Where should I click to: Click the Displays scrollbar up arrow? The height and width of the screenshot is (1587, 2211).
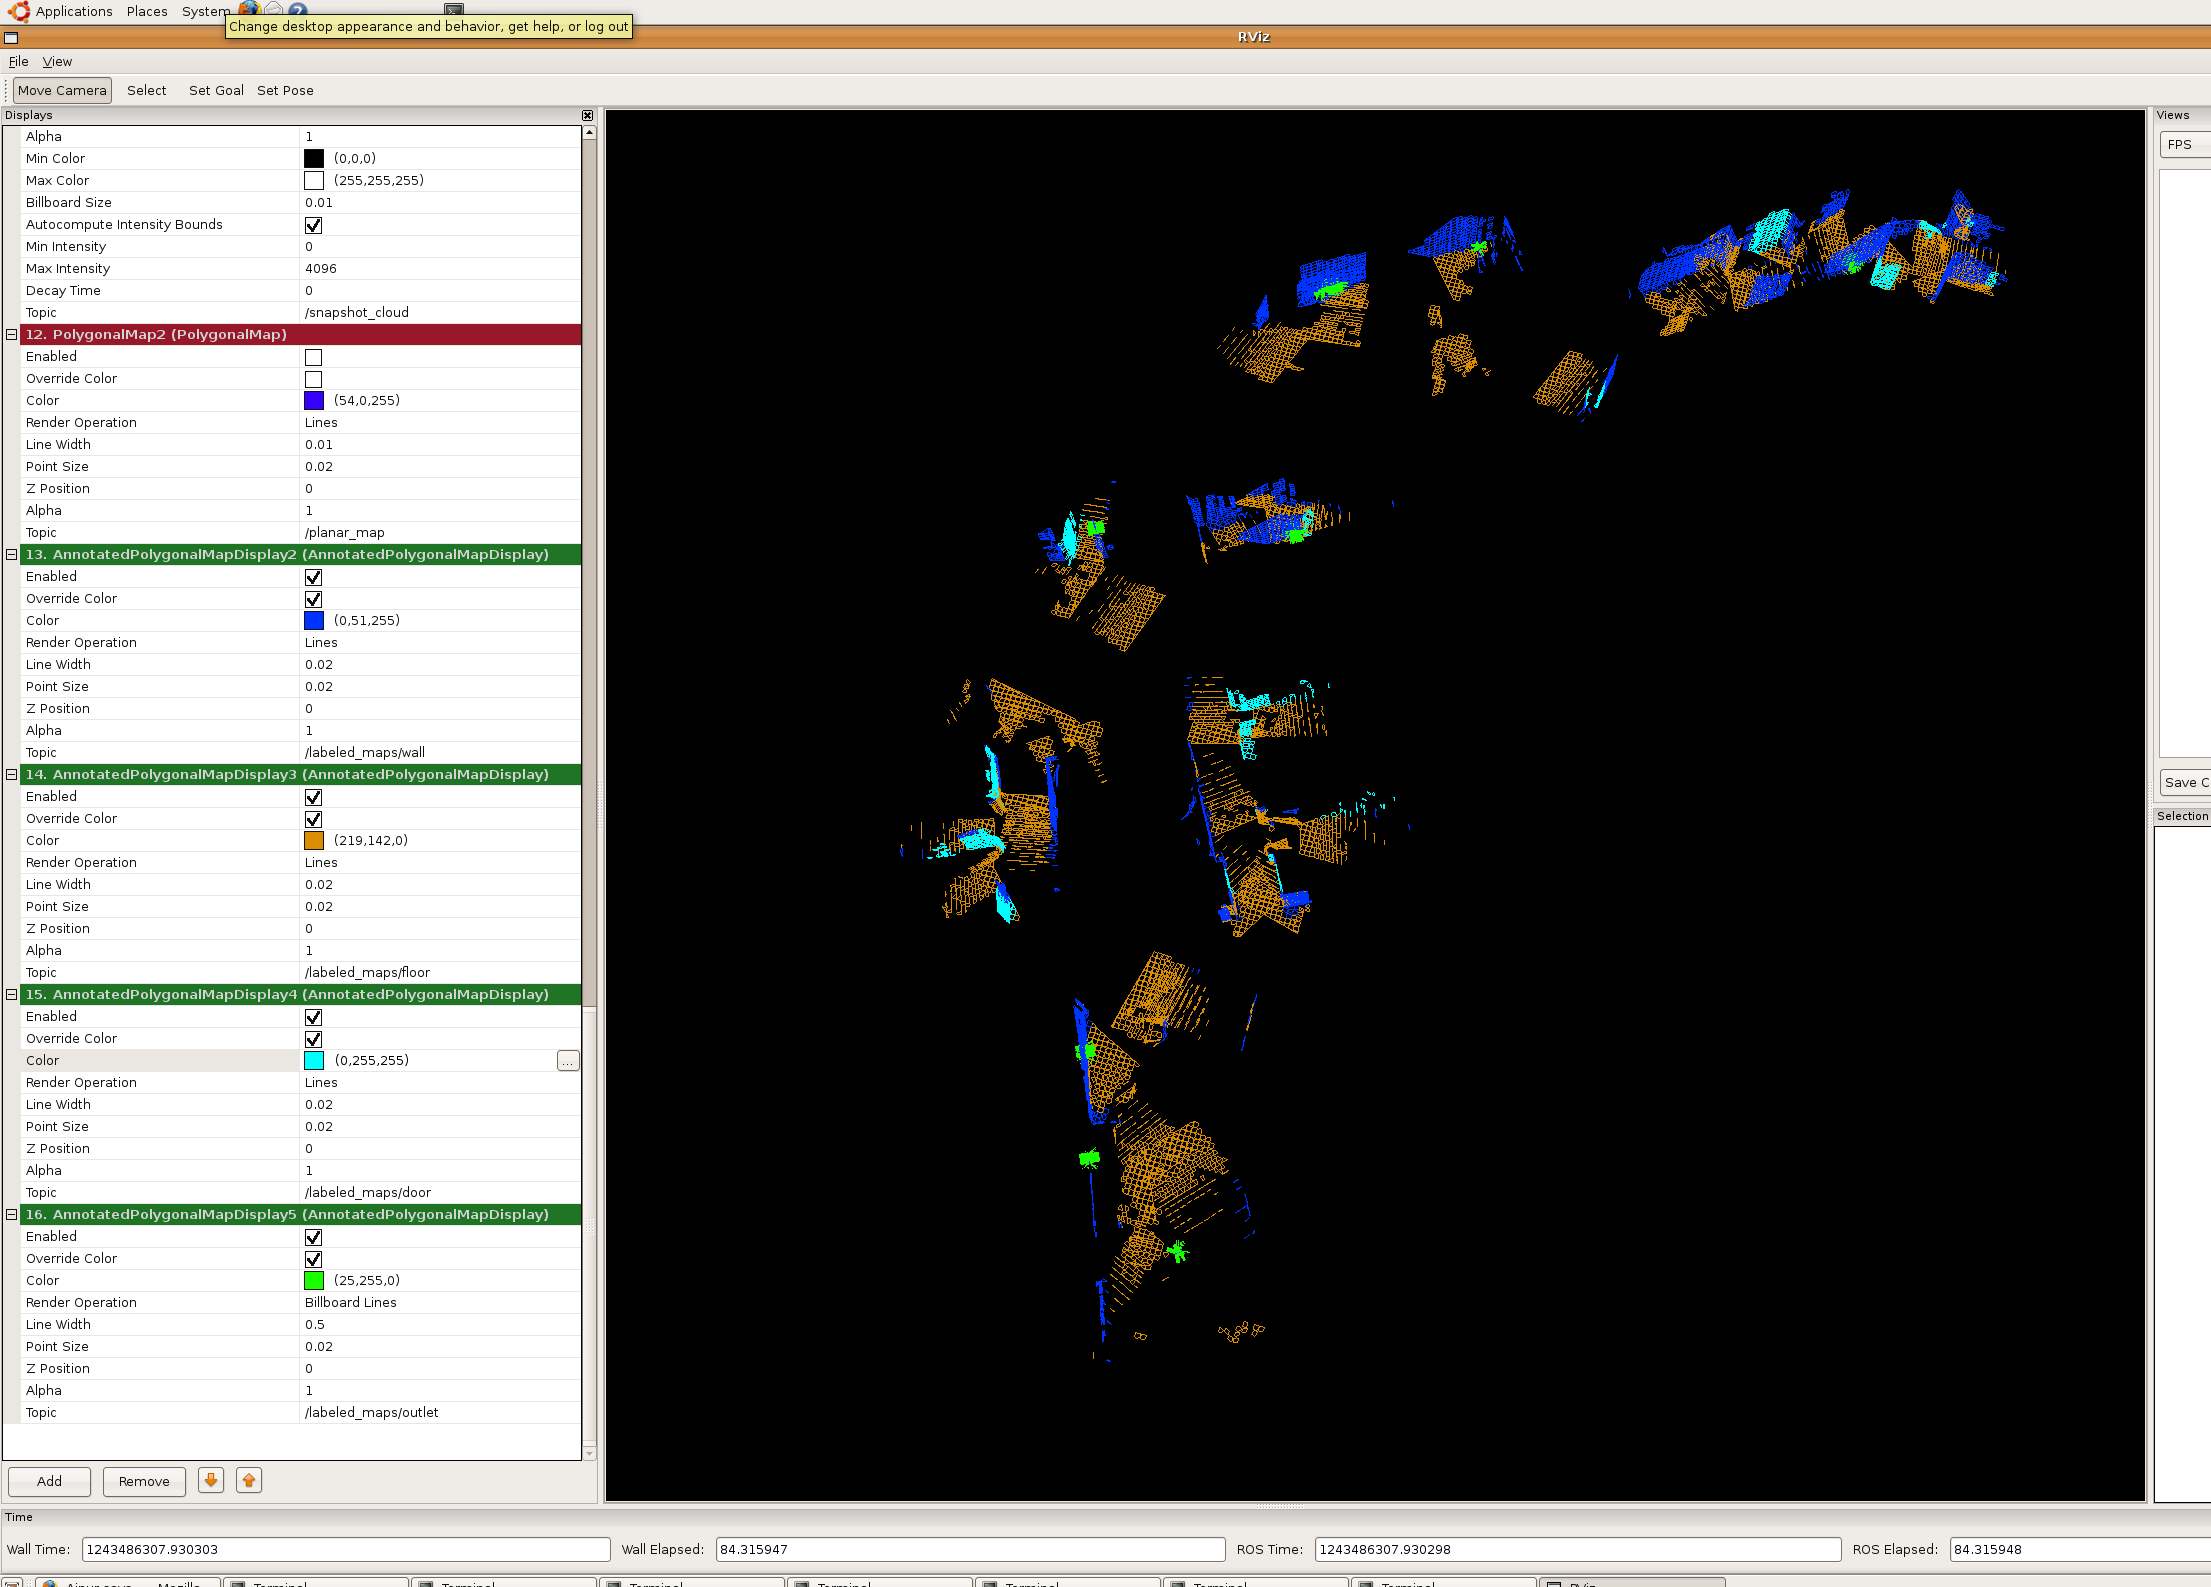tap(589, 132)
